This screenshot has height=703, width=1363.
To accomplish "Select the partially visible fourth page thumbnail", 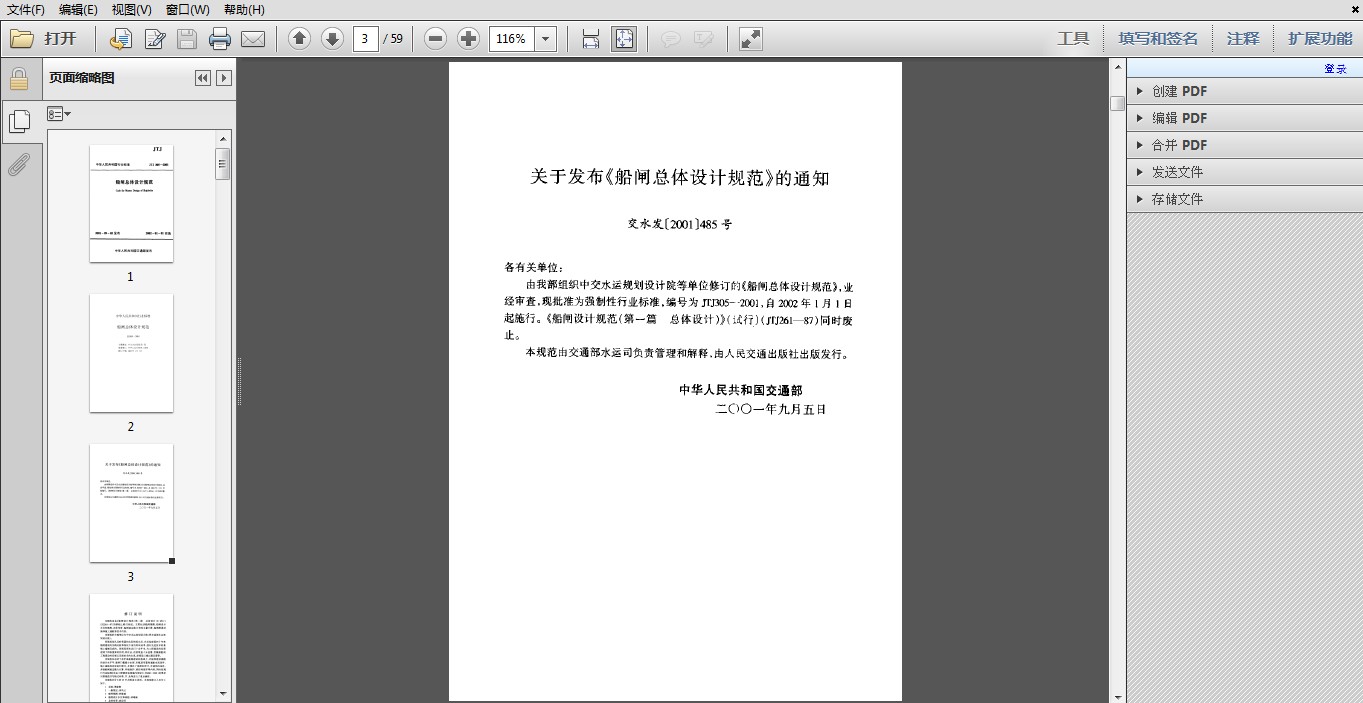I will (x=131, y=648).
